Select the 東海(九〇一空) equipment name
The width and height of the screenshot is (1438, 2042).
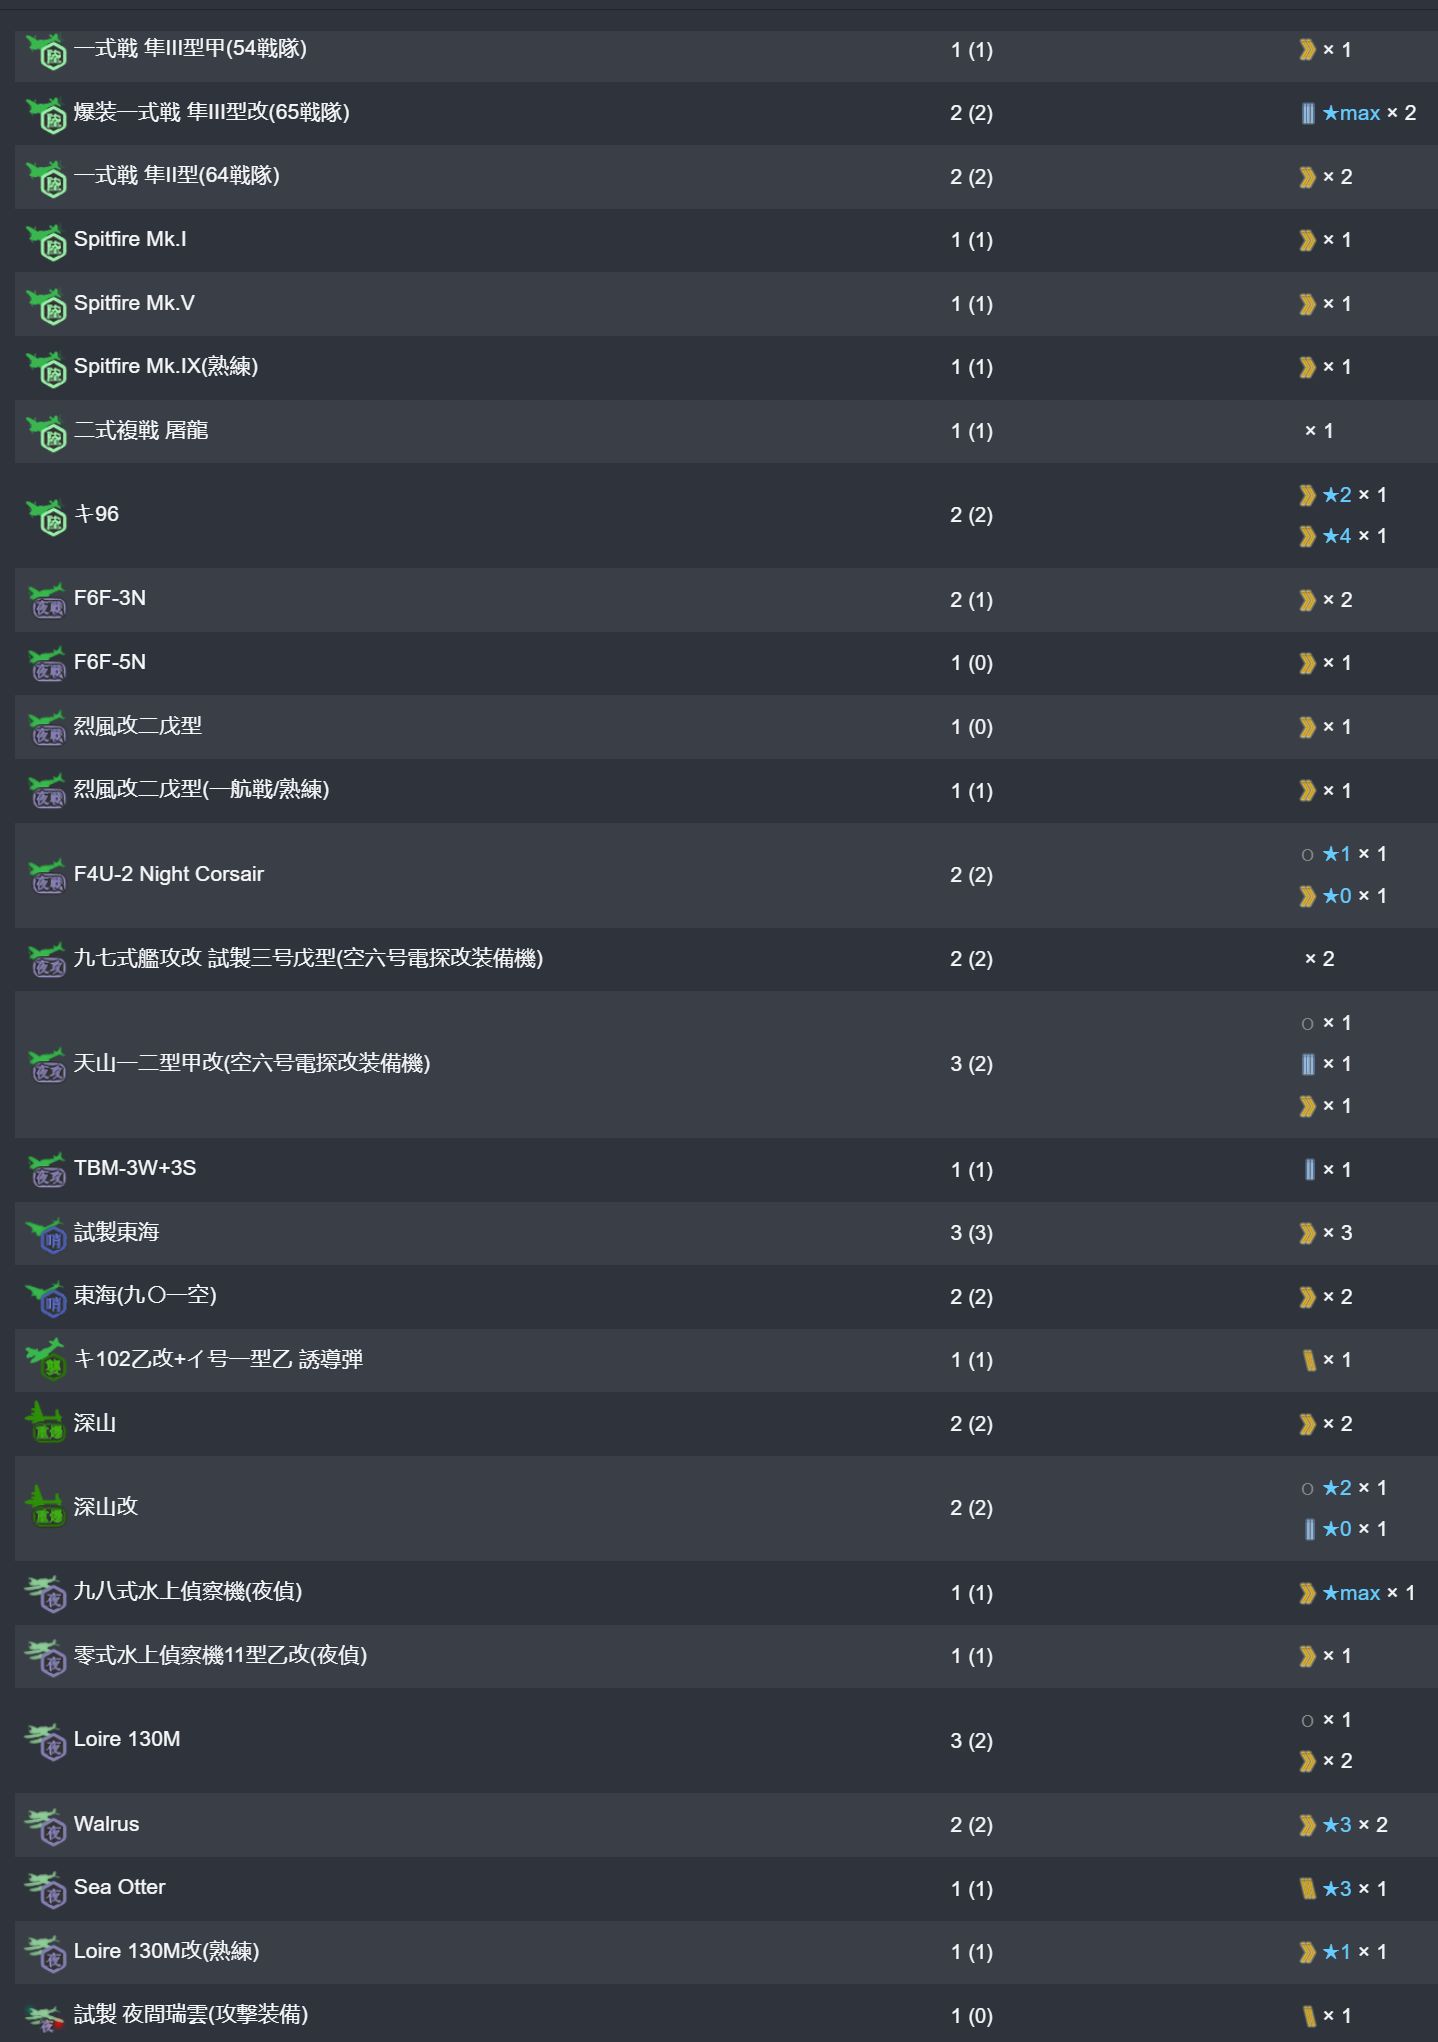pos(145,1296)
